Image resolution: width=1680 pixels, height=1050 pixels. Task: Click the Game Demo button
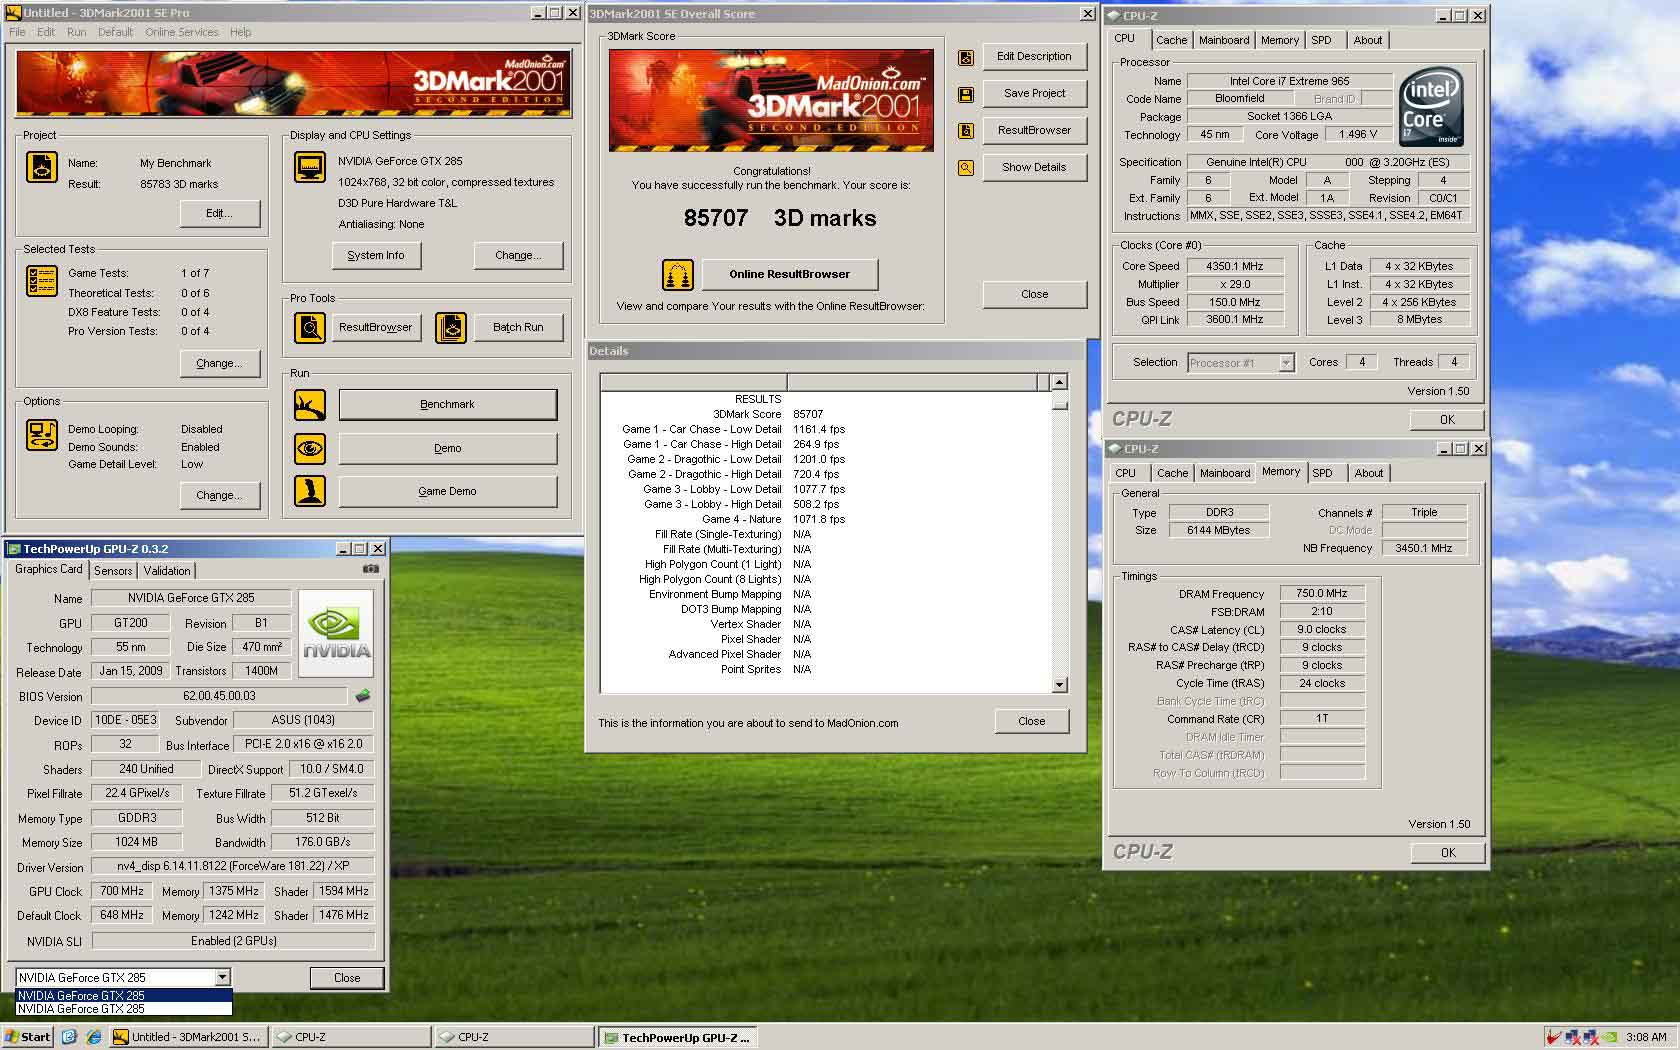(447, 492)
